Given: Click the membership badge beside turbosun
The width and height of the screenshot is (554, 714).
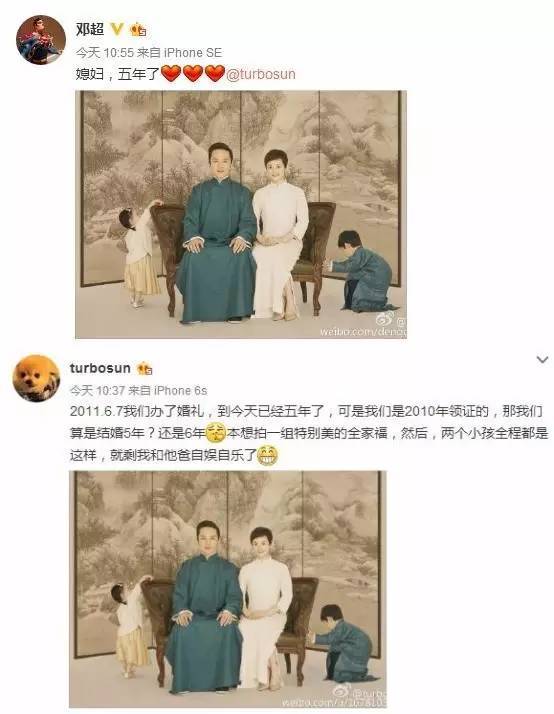Looking at the screenshot, I should coord(144,368).
